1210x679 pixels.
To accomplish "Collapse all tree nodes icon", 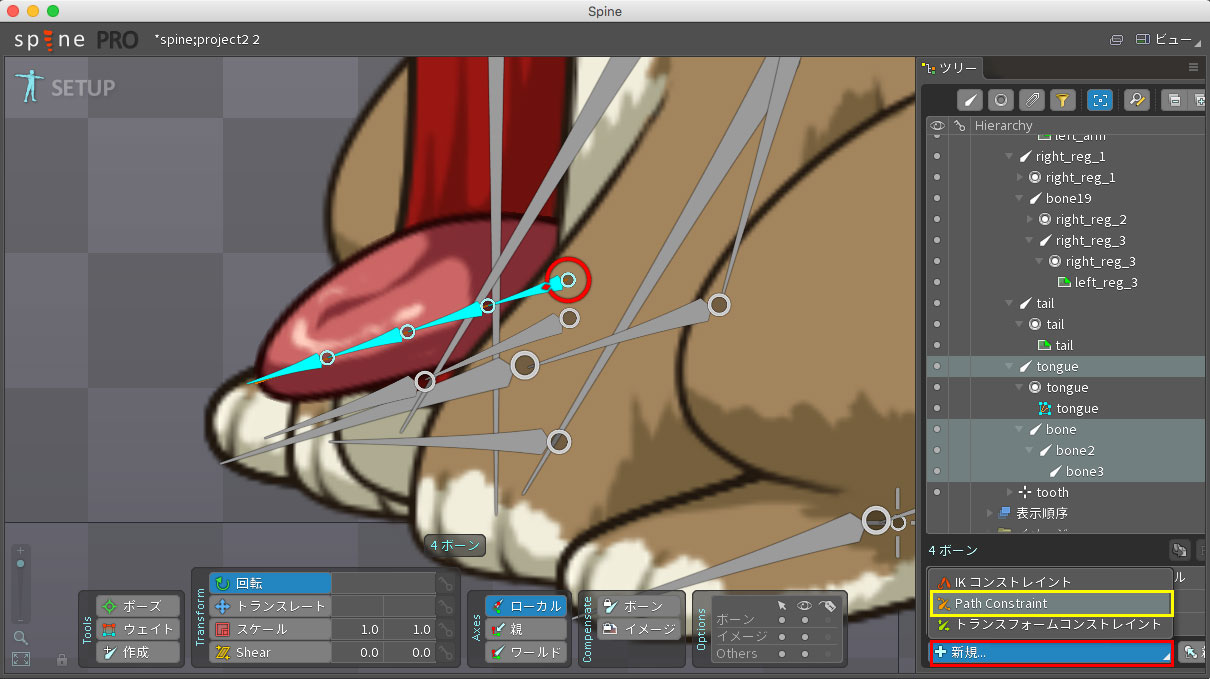I will pyautogui.click(x=1175, y=100).
